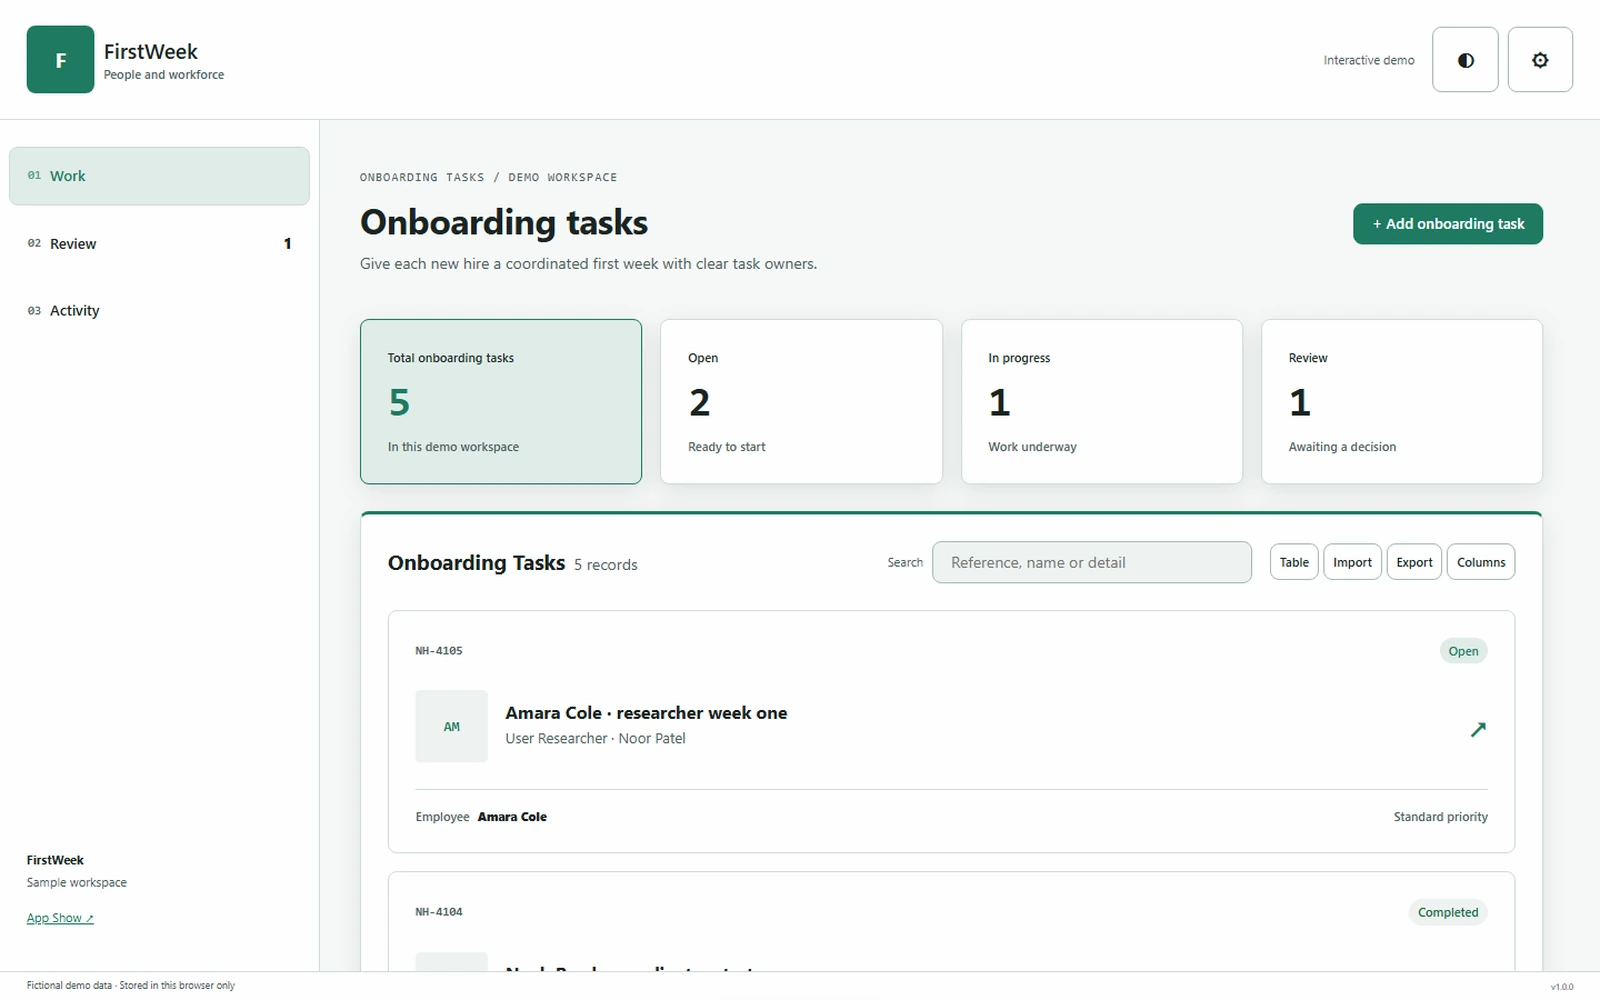The height and width of the screenshot is (1000, 1600).
Task: Click the Interactive demo label
Action: (1369, 60)
